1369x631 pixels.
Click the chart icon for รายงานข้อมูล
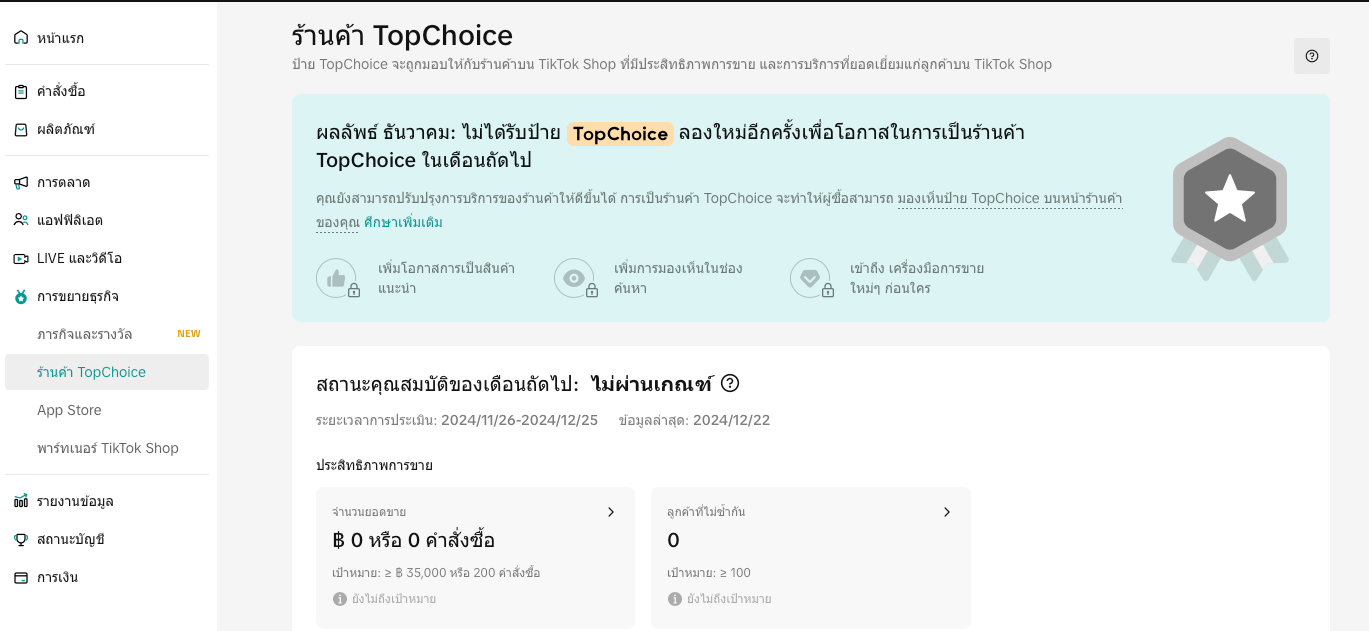[x=21, y=502]
